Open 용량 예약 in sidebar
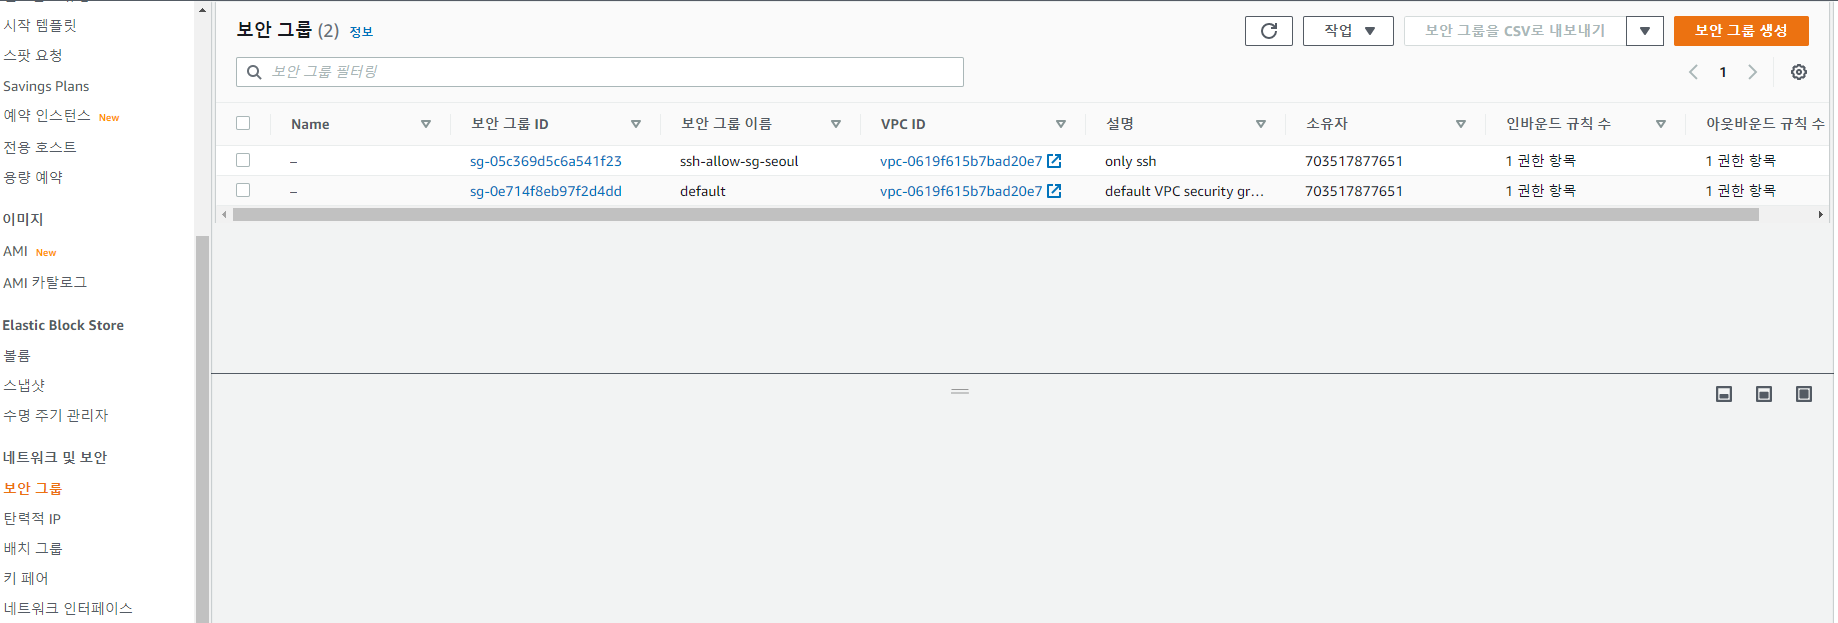 click(x=33, y=177)
